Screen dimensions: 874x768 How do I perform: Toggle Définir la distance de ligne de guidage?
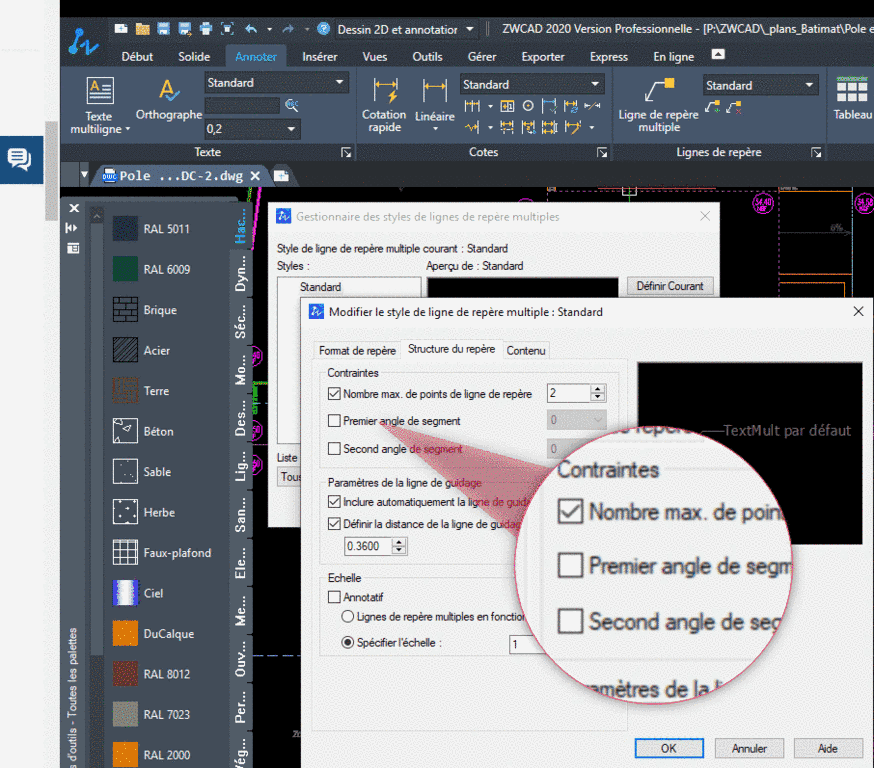click(334, 524)
